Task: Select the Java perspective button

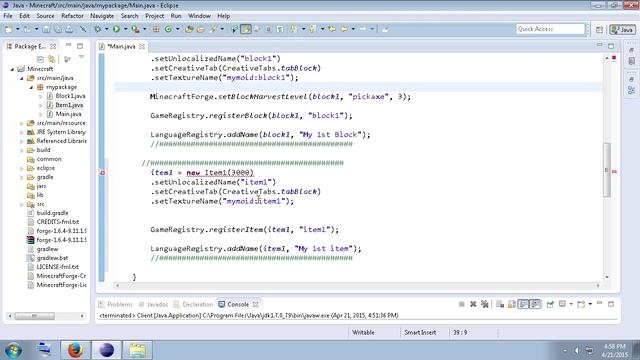Action: point(622,29)
